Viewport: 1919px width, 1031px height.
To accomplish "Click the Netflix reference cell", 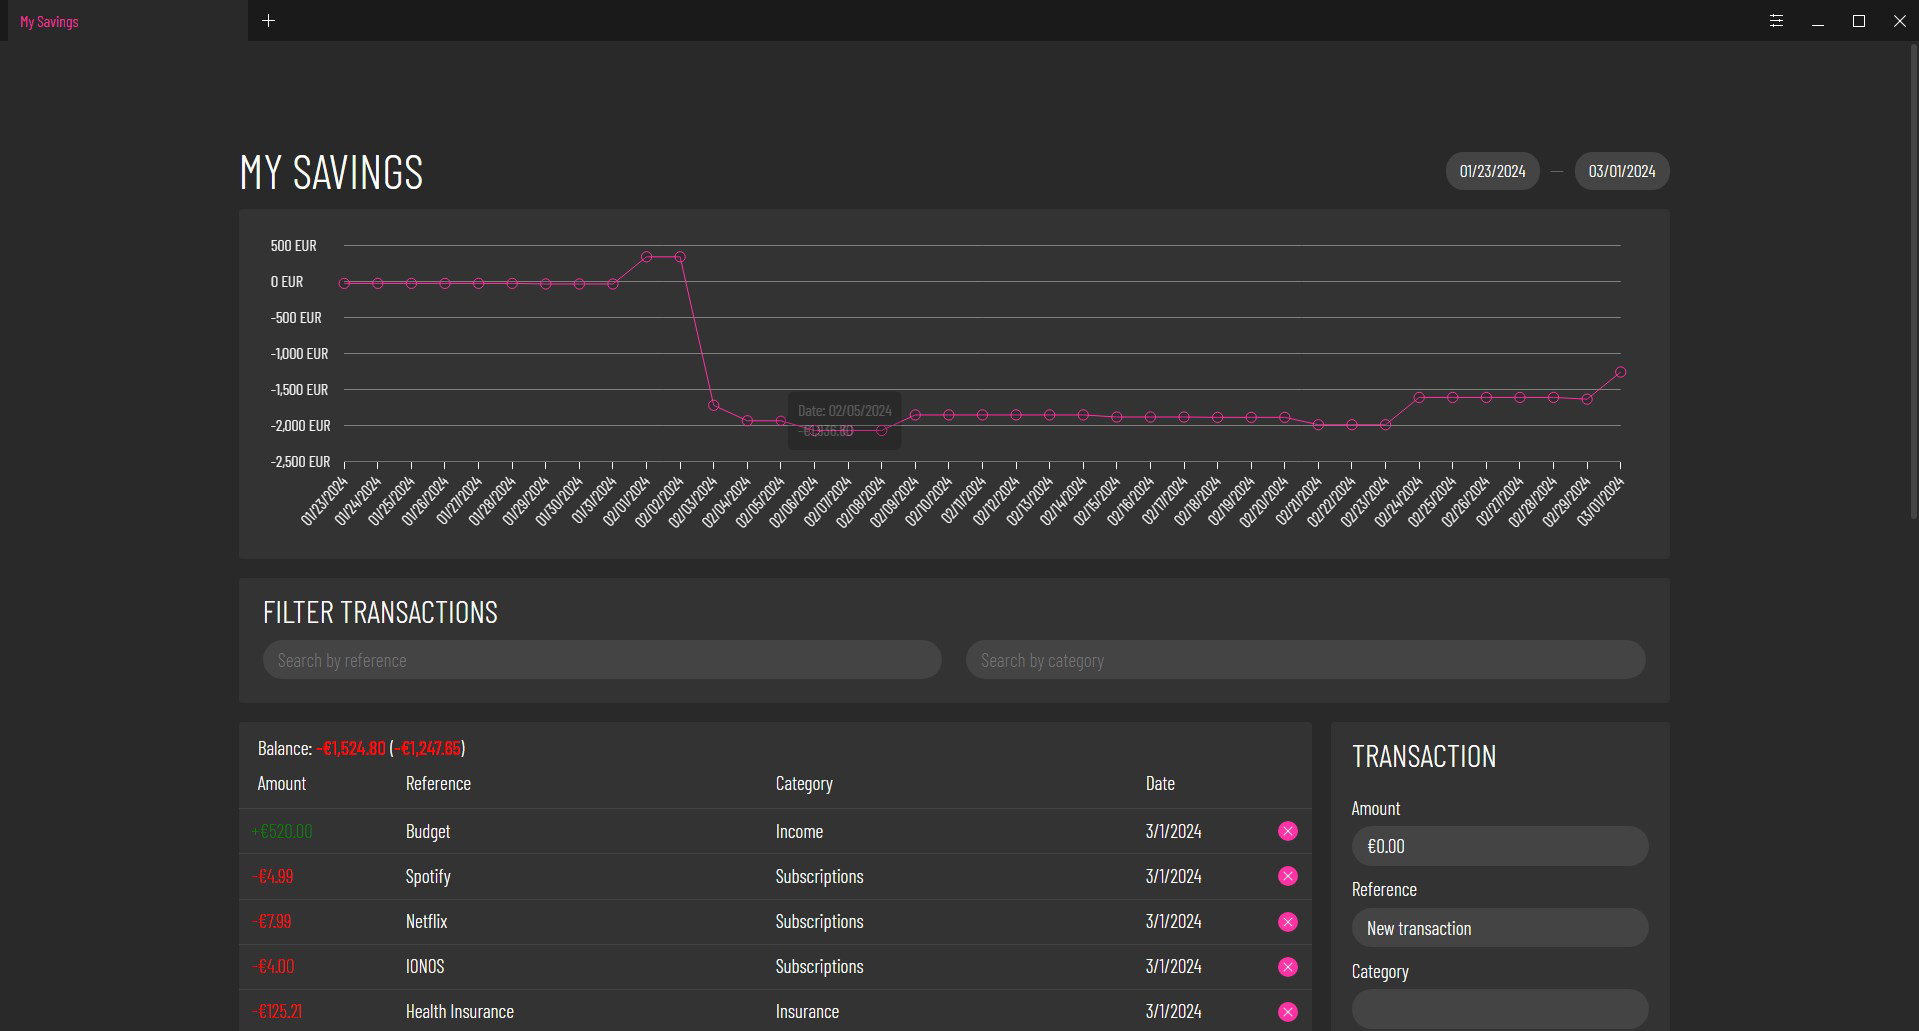I will tap(426, 921).
